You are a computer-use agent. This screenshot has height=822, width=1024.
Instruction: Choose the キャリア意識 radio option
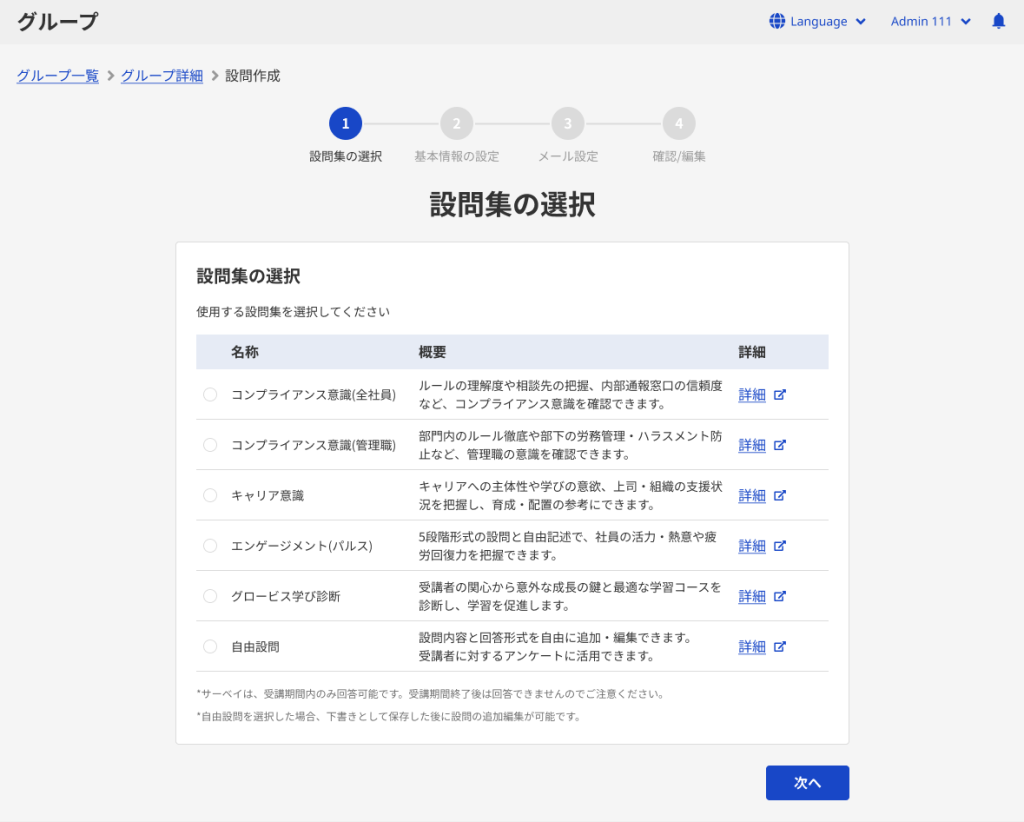click(x=210, y=496)
